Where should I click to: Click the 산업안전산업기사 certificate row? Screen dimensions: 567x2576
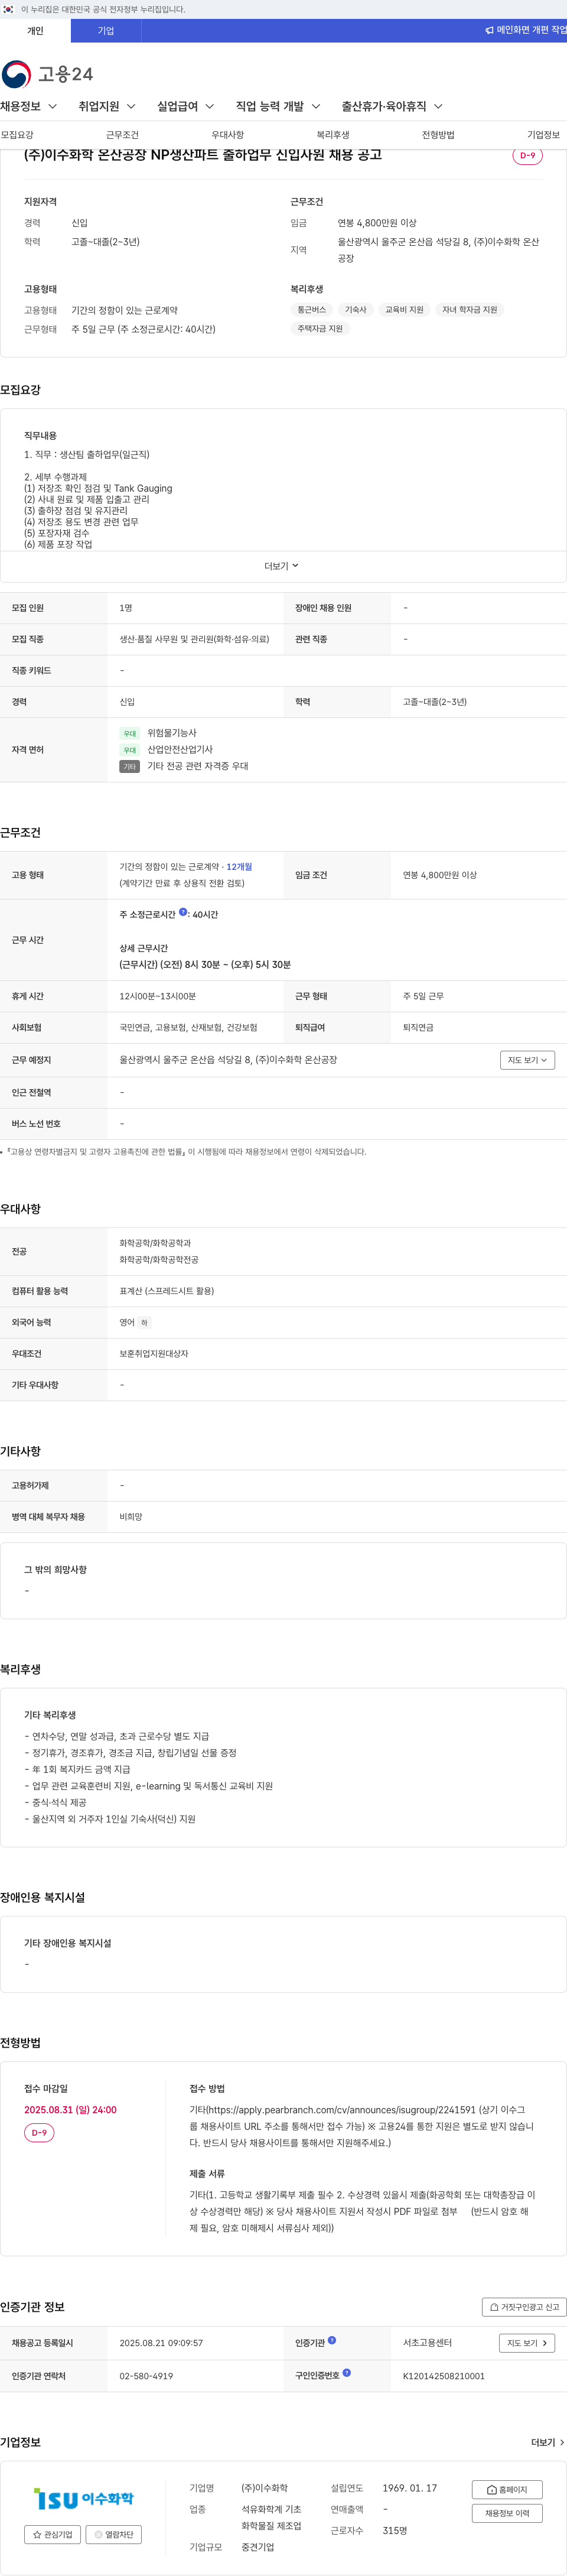tap(166, 749)
